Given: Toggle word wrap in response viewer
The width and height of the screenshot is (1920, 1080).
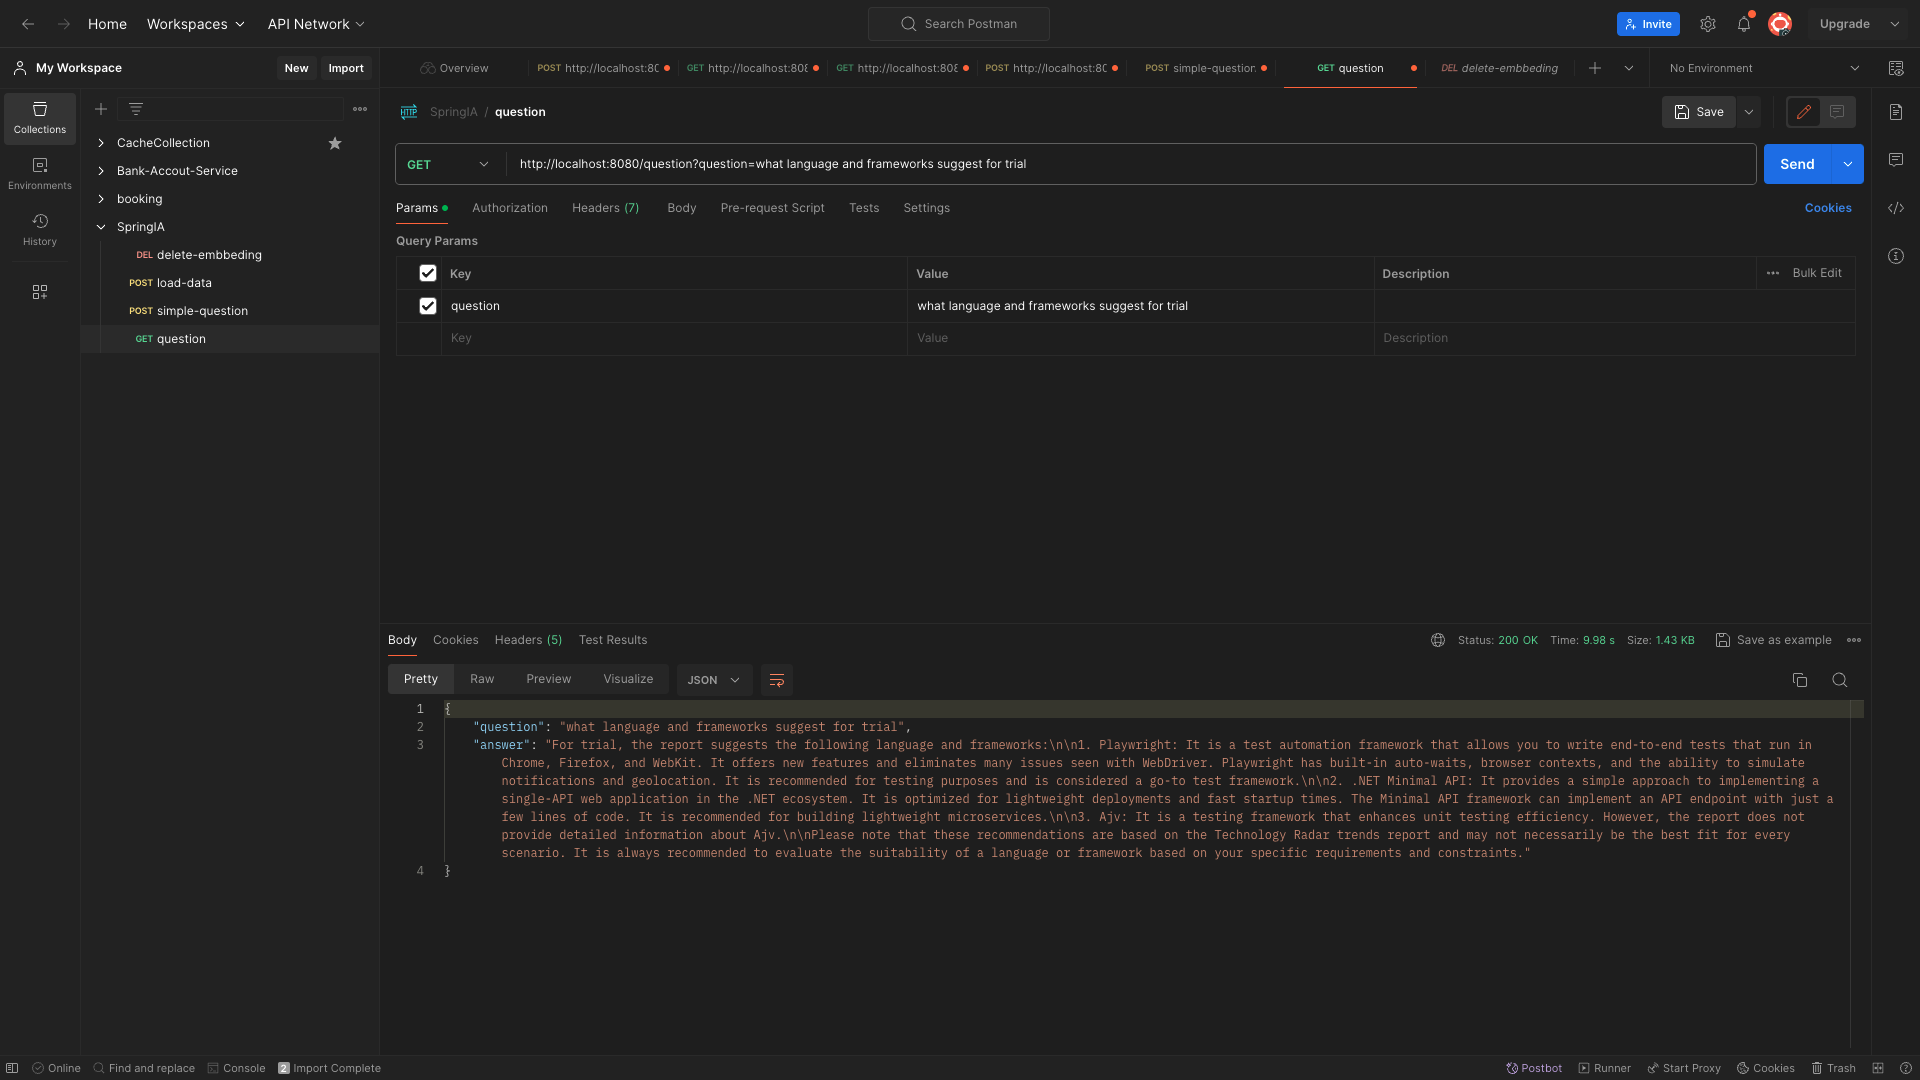Looking at the screenshot, I should coord(777,680).
